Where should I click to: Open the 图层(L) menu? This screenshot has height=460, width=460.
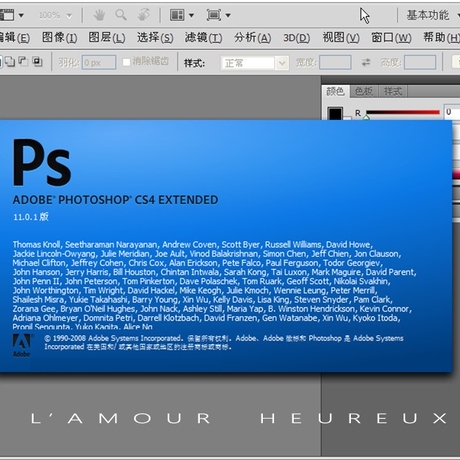click(107, 38)
